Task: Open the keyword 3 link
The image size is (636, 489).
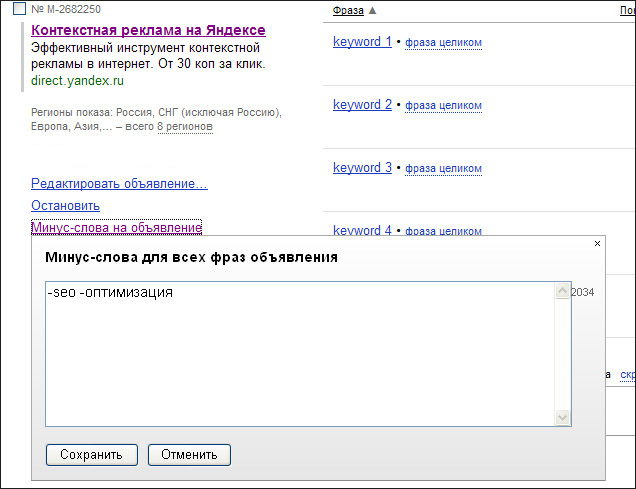Action: coord(362,167)
